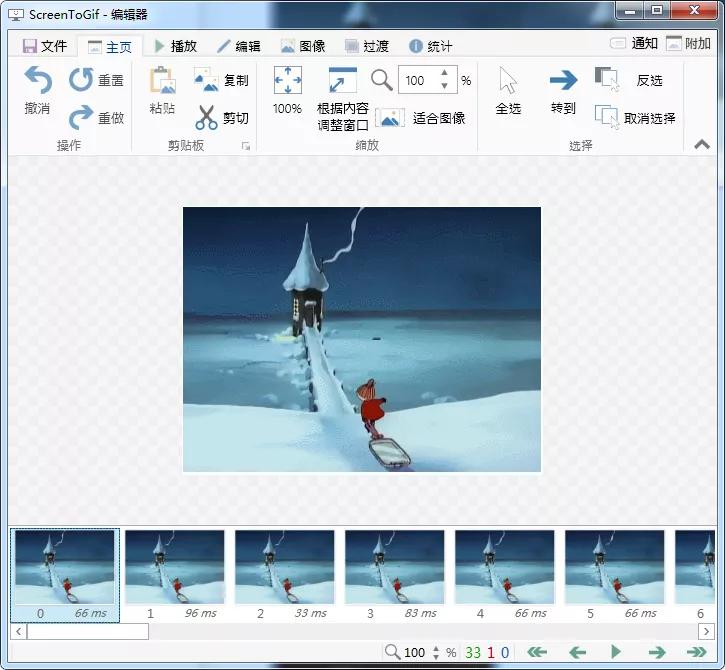This screenshot has width=725, height=670.
Task: Click the 通知 notifications button
Action: coord(634,44)
